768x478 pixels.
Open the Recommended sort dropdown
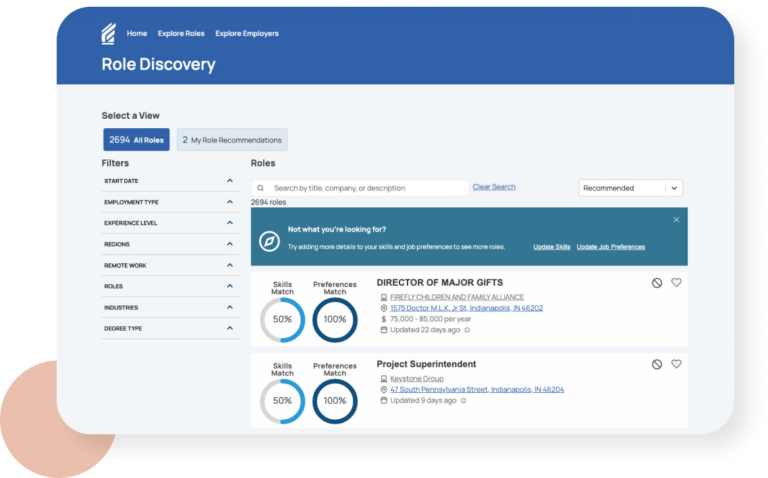click(x=630, y=188)
